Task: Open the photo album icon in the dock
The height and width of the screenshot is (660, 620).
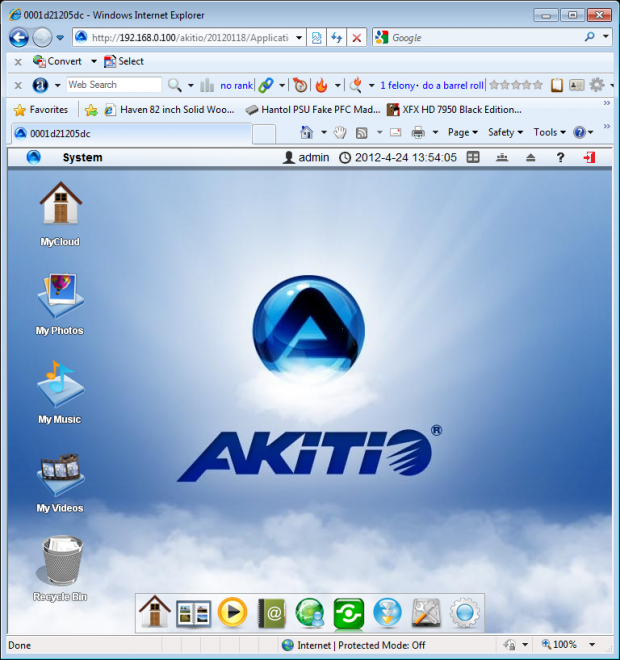Action: (x=193, y=613)
